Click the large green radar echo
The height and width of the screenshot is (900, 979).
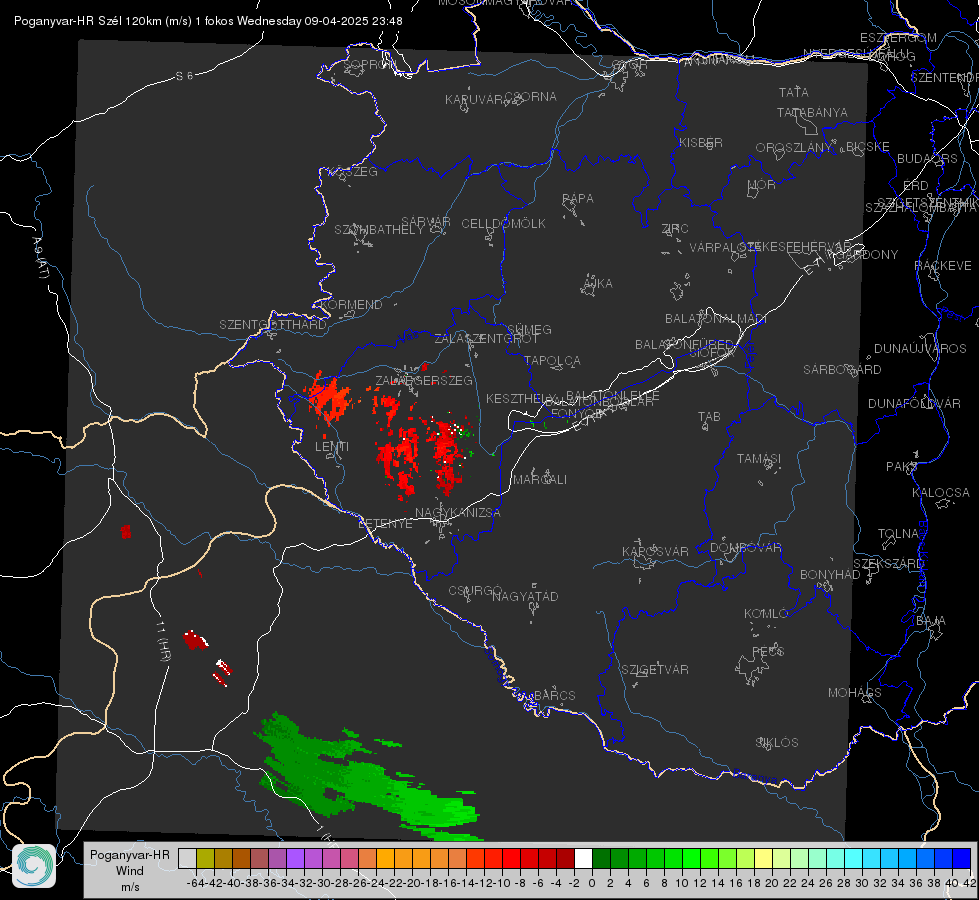pos(368,779)
